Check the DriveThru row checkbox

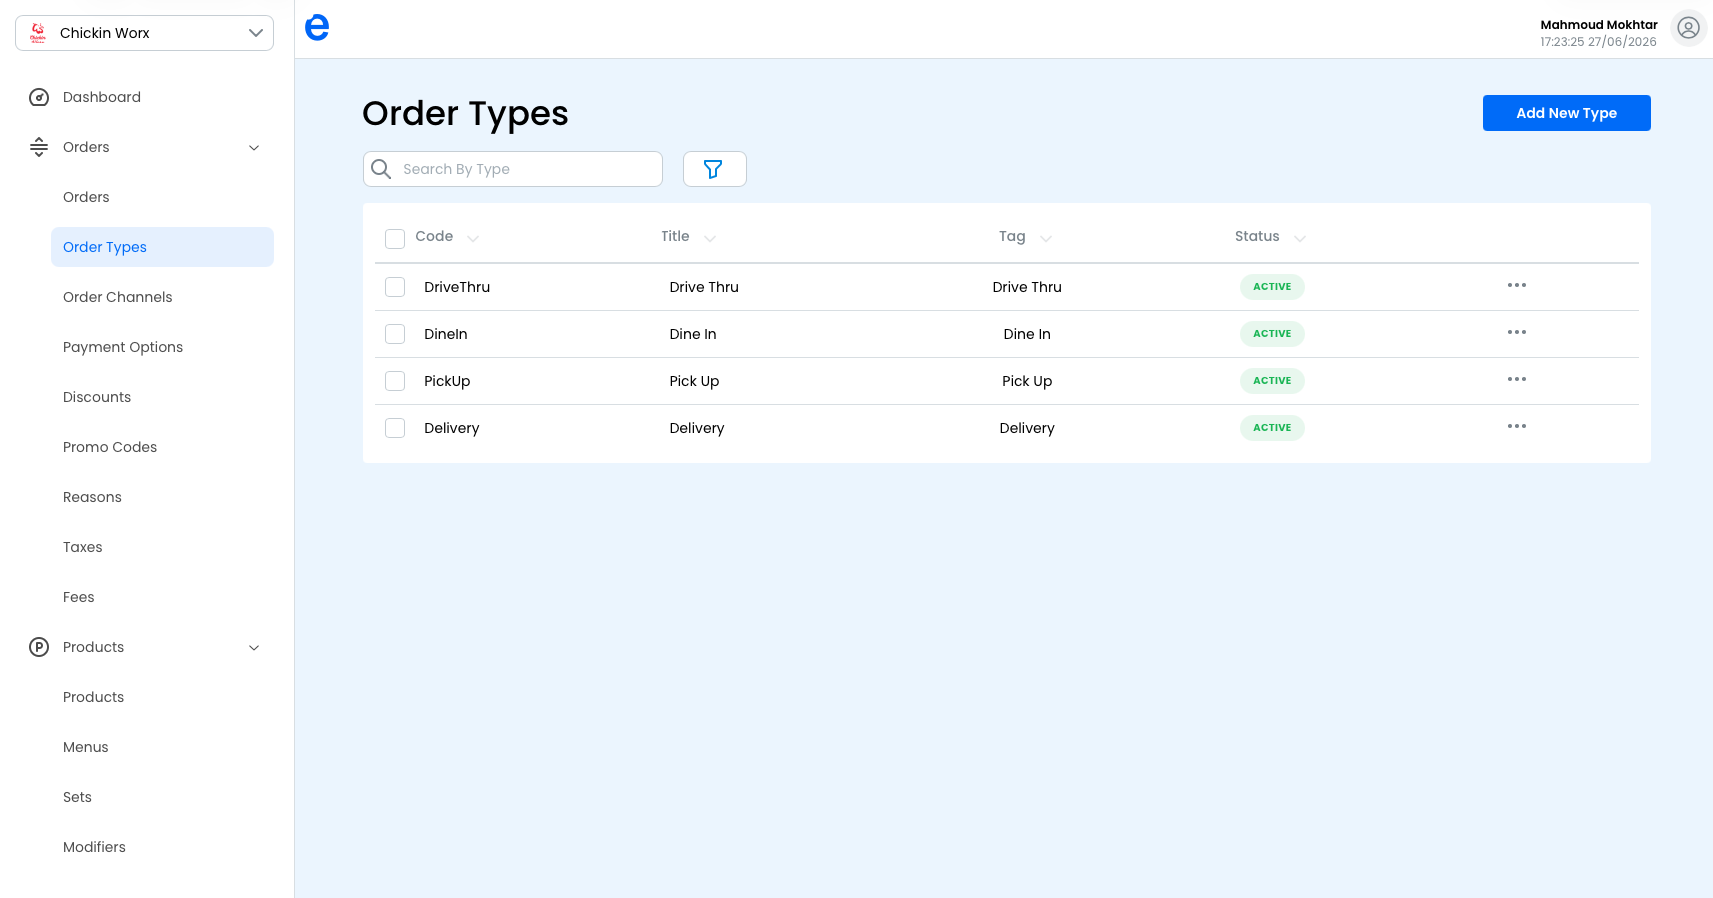[395, 287]
